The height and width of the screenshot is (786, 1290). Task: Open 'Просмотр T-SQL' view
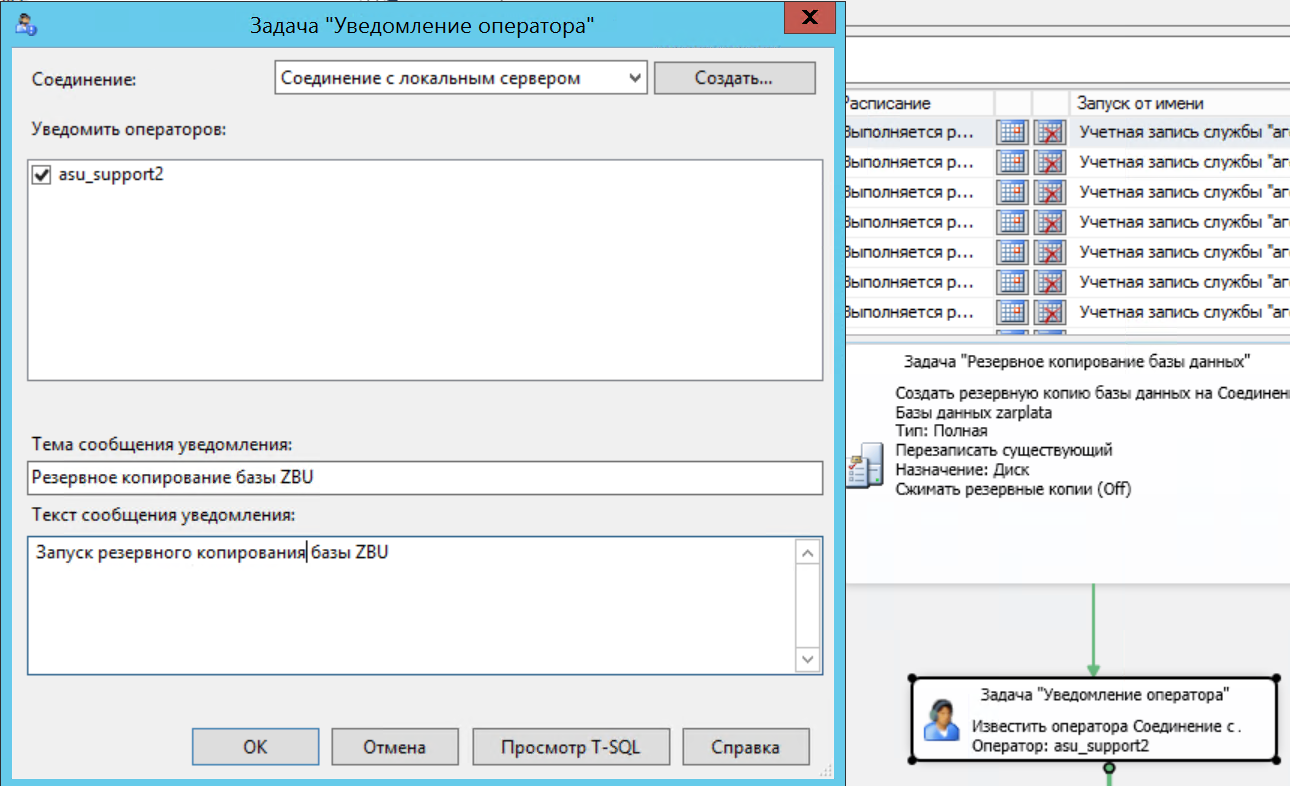[x=570, y=747]
